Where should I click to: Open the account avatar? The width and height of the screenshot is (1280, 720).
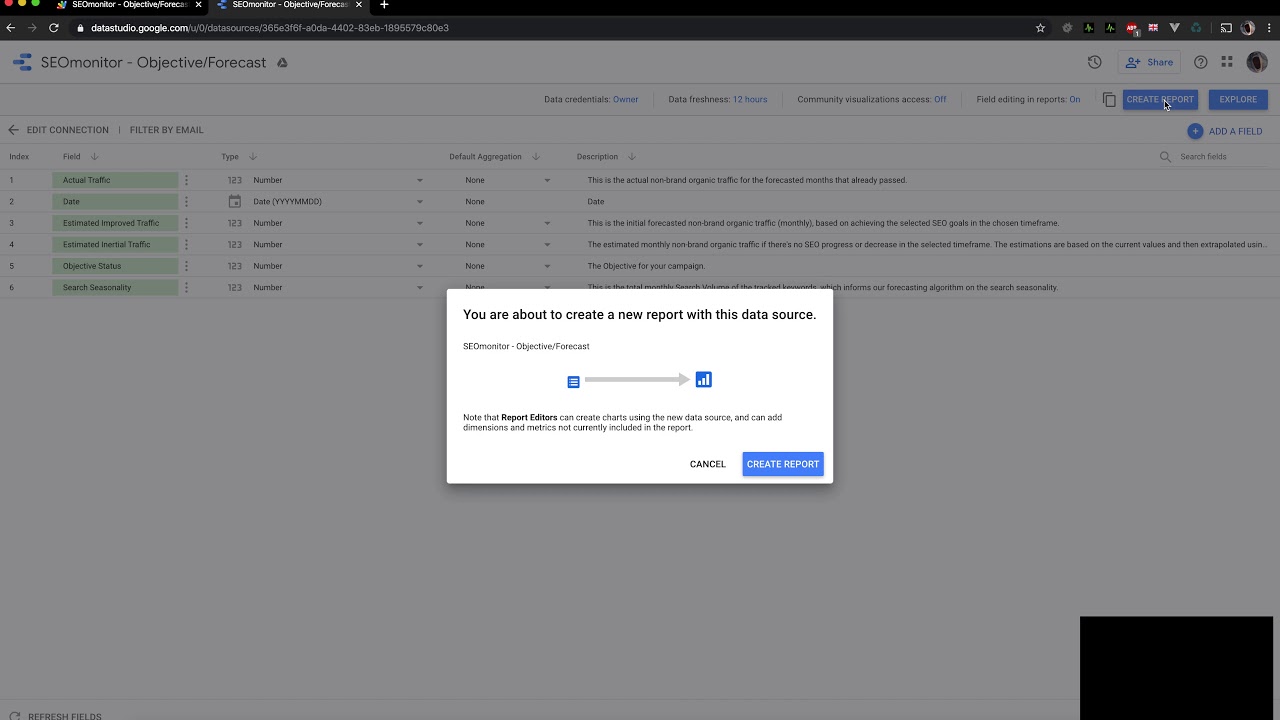click(1257, 62)
